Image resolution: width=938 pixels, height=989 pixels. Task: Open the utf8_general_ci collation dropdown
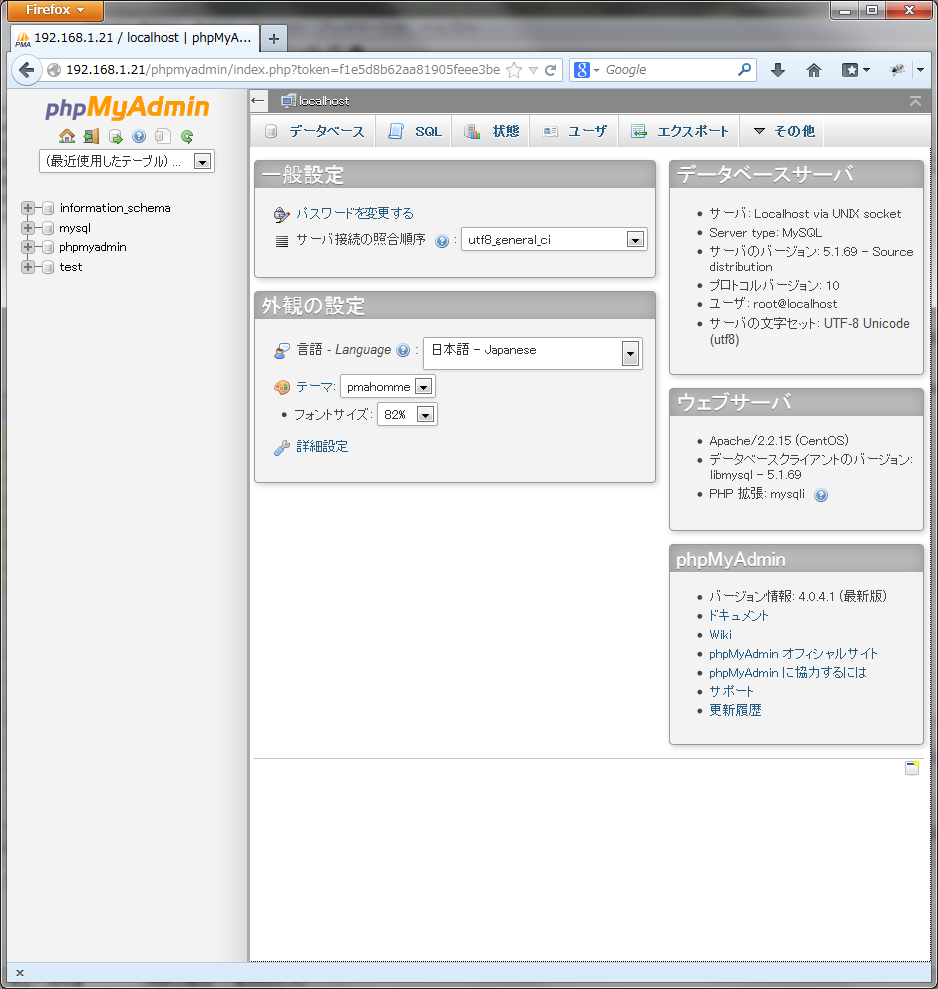tap(554, 240)
